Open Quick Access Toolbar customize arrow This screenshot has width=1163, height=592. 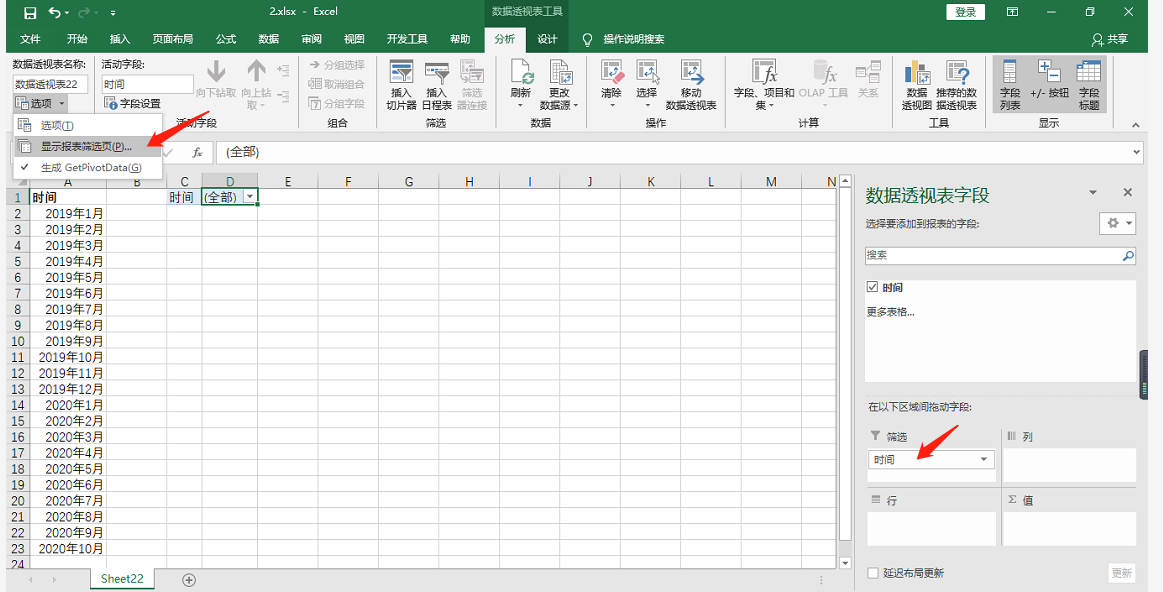(113, 13)
